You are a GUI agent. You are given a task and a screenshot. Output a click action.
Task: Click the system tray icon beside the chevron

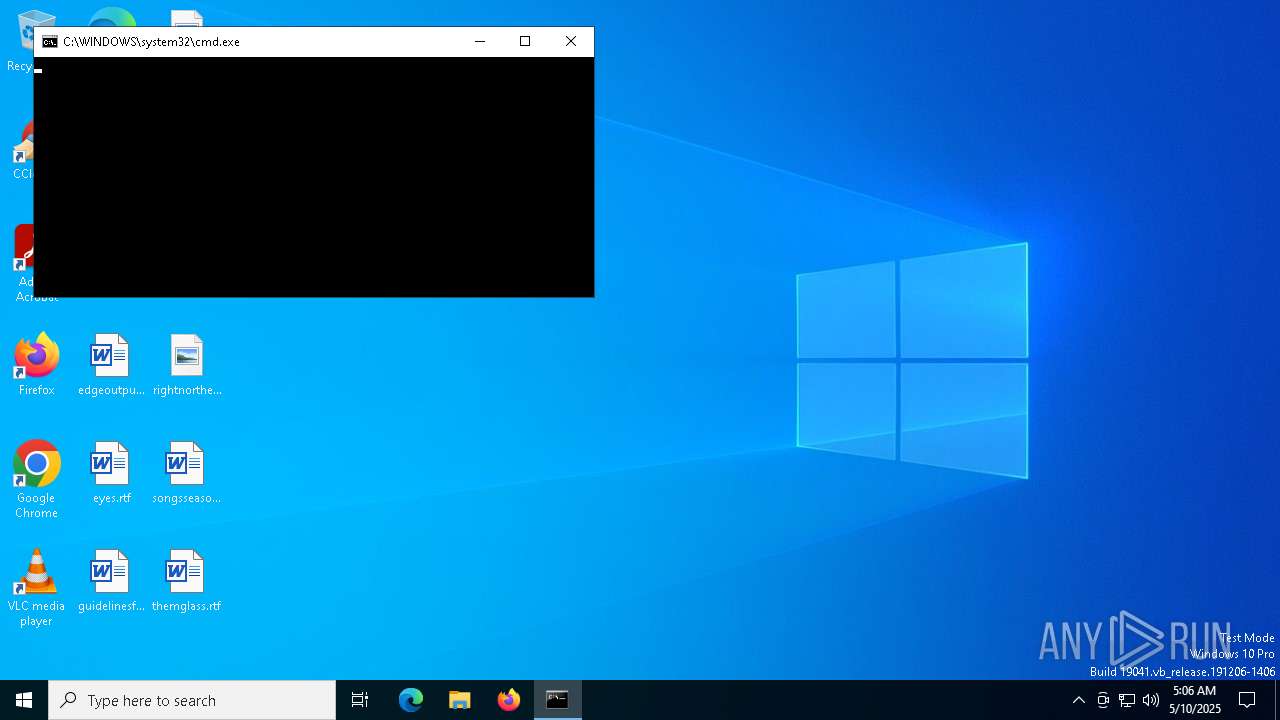(x=1103, y=700)
